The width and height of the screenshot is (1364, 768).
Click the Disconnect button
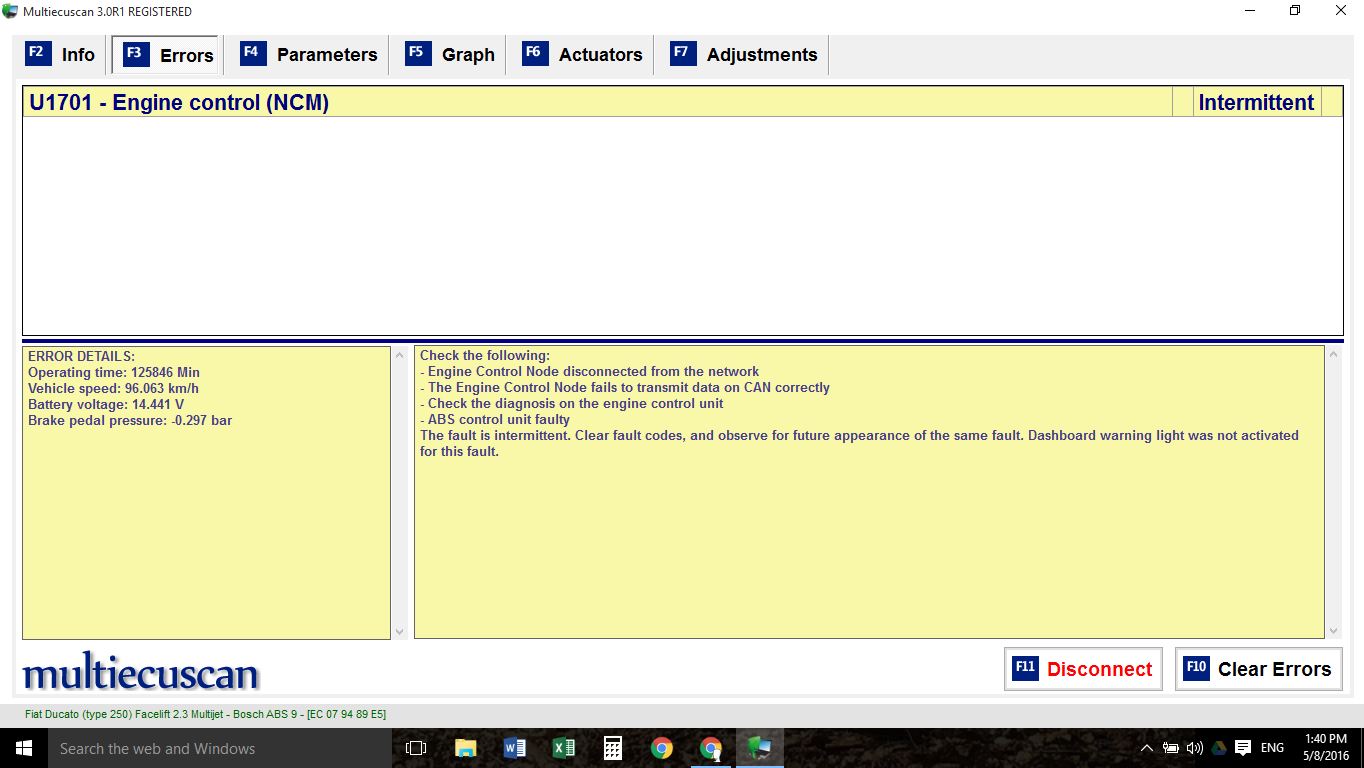point(1083,669)
